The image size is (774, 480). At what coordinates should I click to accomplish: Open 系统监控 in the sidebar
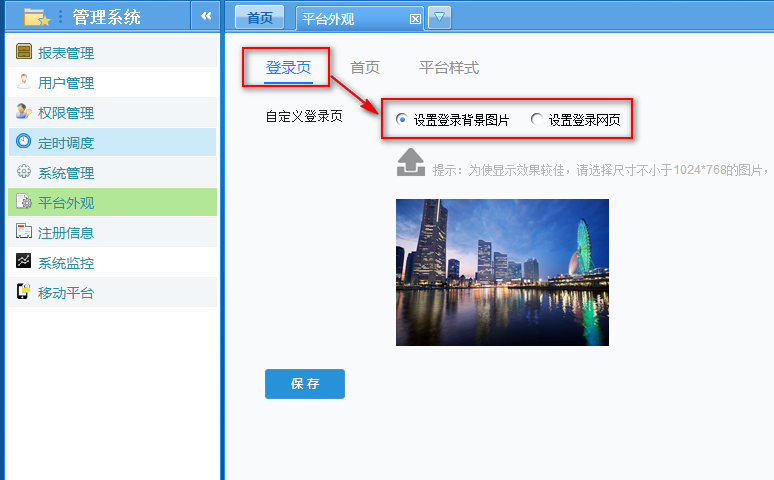pos(113,262)
